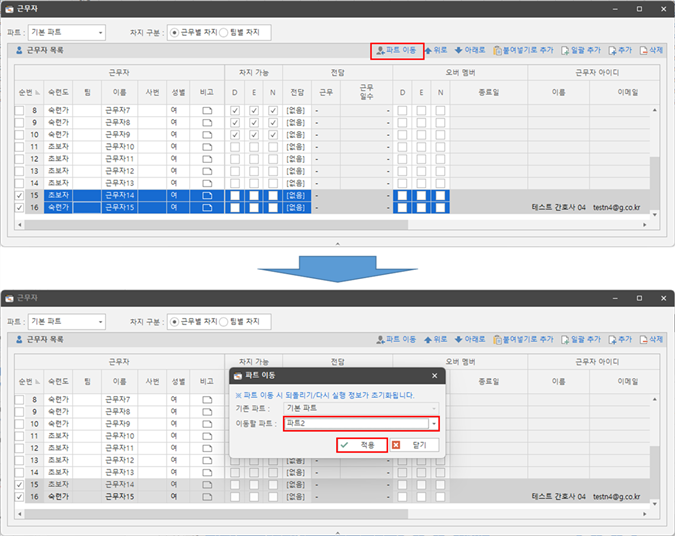Image resolution: width=675 pixels, height=536 pixels.
Task: Select the 팀별 차지 radio in the upper window
Action: coord(224,32)
